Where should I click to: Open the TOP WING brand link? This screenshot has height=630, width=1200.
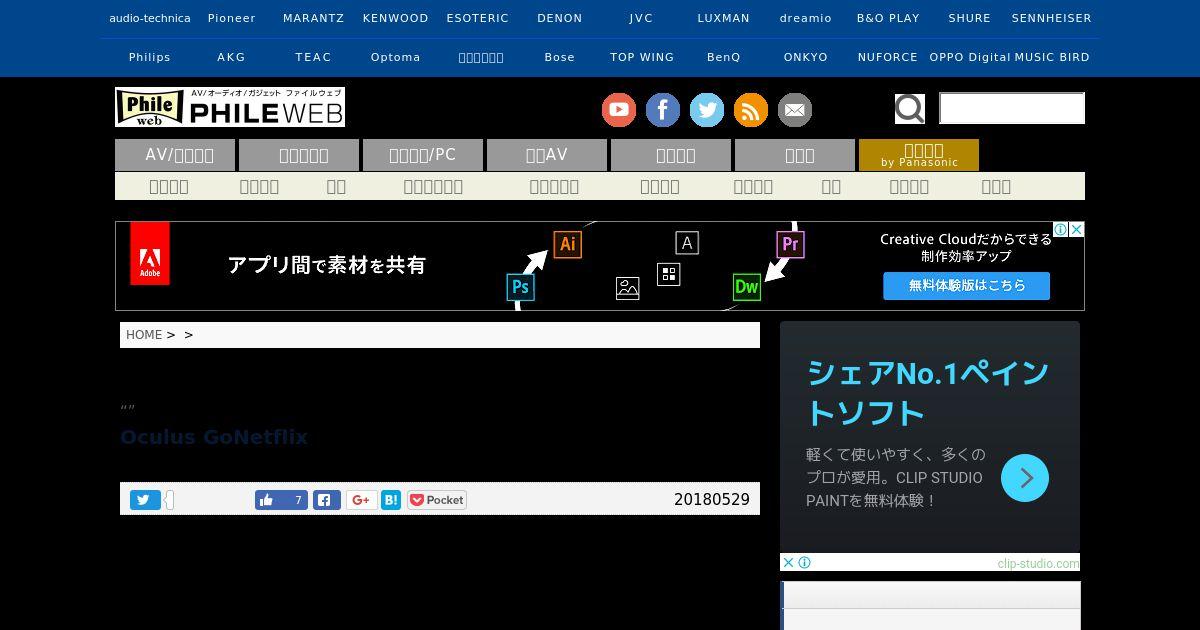click(x=642, y=57)
